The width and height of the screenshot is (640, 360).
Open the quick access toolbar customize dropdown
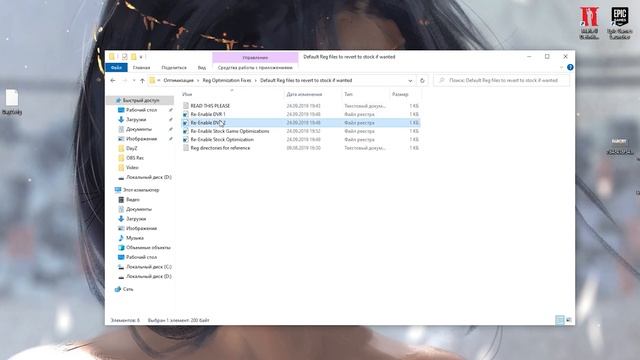[x=141, y=57]
